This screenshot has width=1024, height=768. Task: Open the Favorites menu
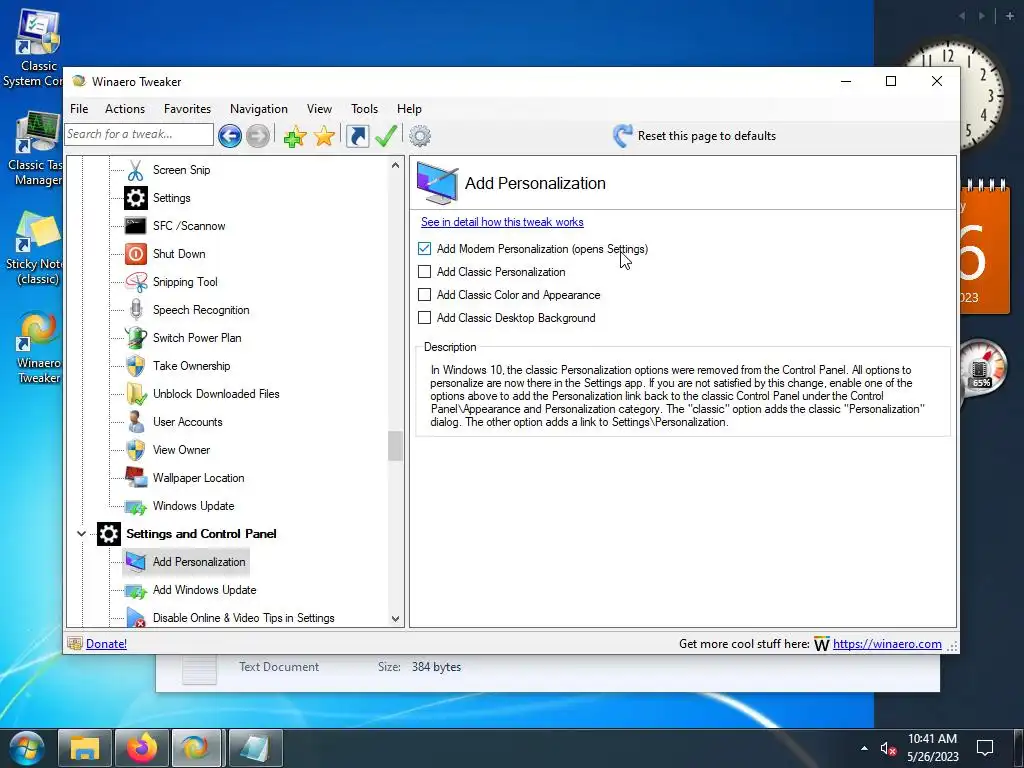(187, 109)
